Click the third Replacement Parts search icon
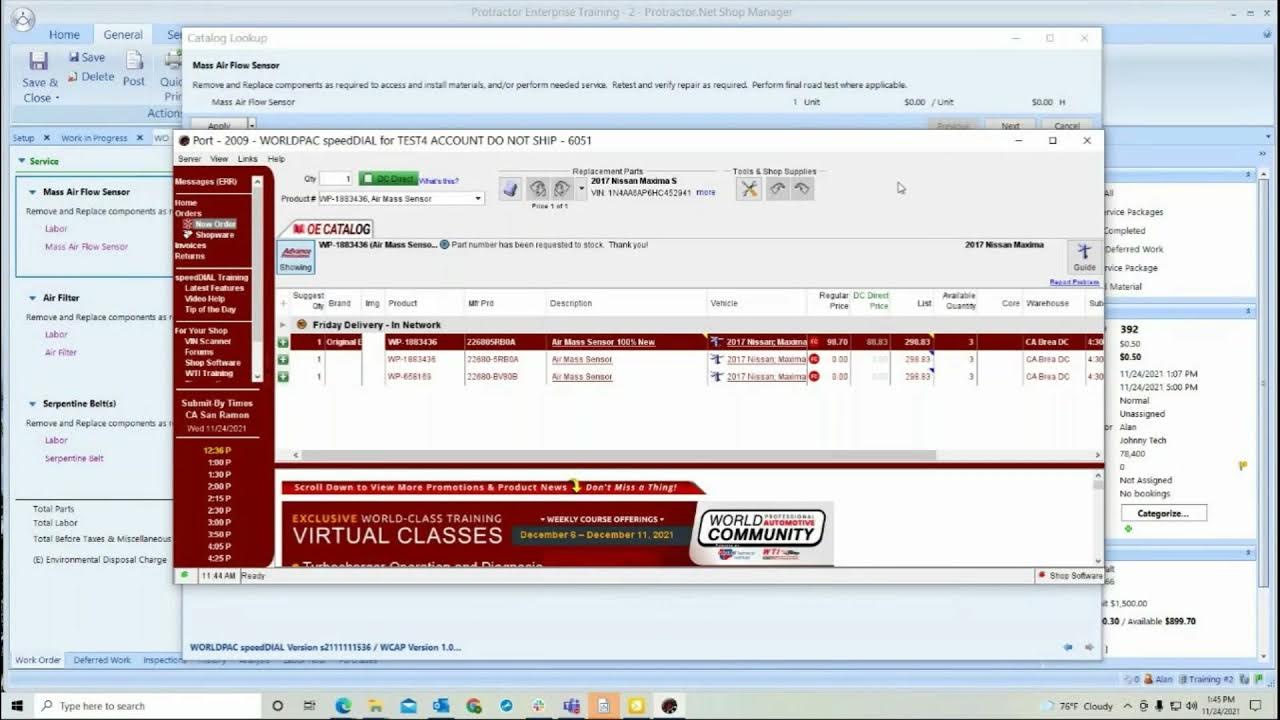 click(x=562, y=188)
